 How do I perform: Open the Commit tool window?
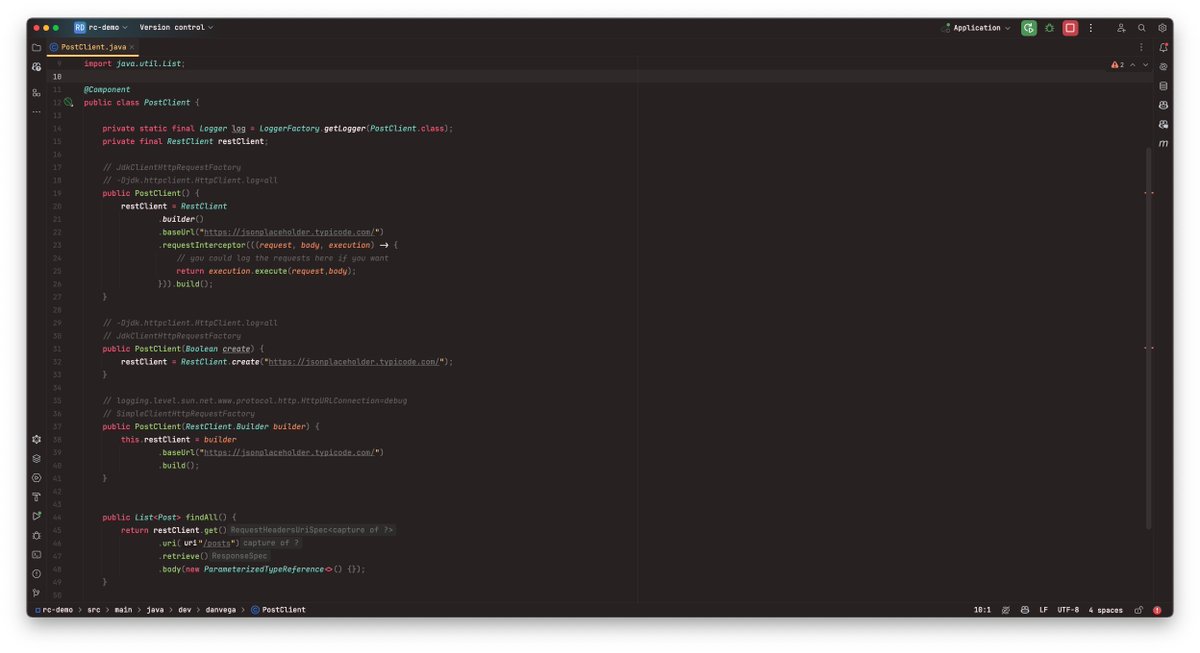click(36, 67)
